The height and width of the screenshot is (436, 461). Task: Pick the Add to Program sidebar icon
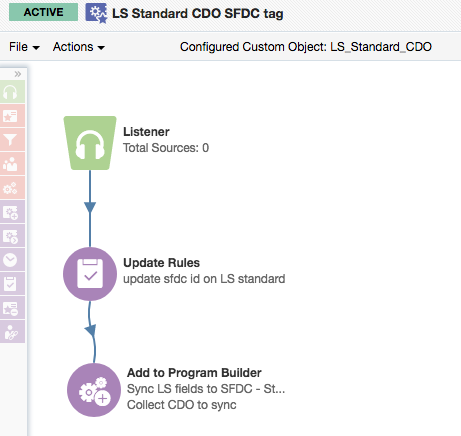[11, 212]
